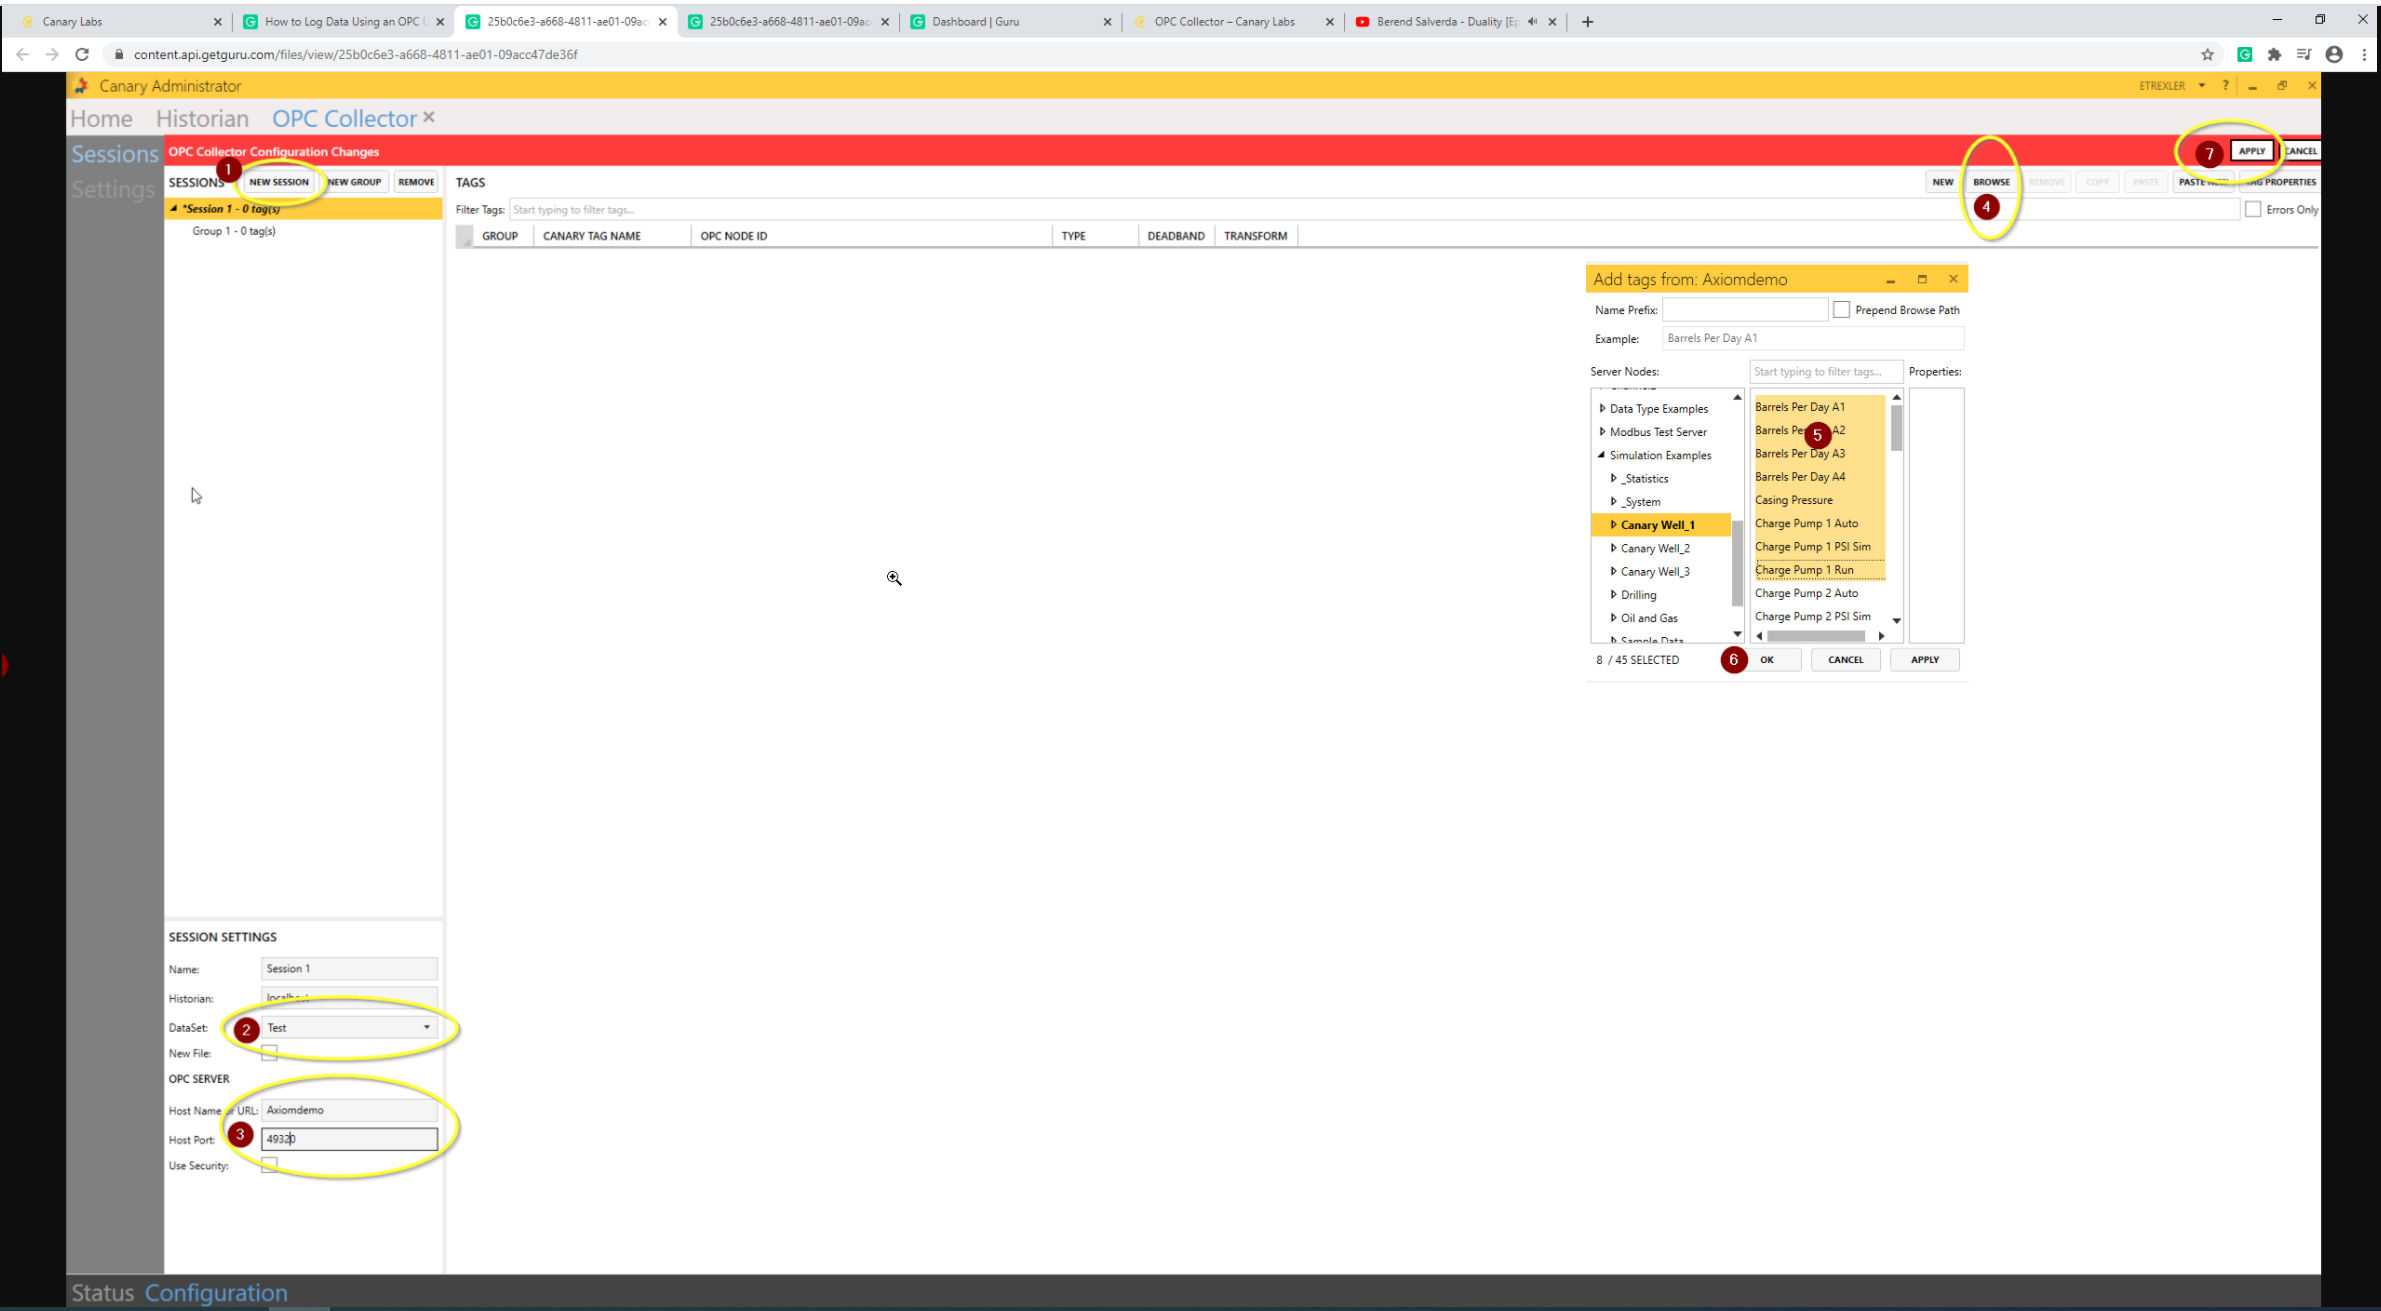Reload the page with refresh icon
Image resolution: width=2381 pixels, height=1311 pixels.
[82, 54]
